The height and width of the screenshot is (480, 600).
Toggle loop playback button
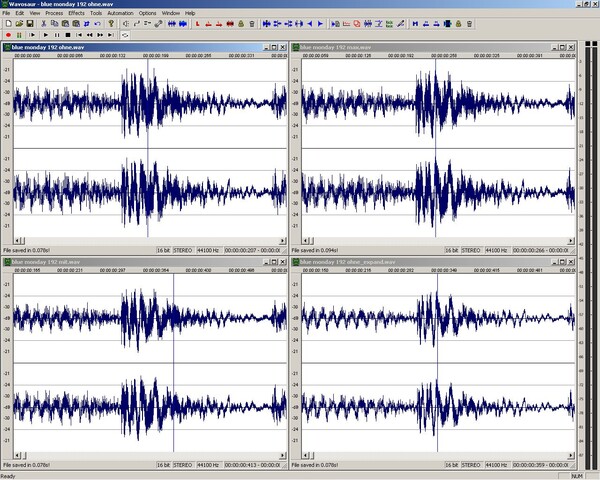pyautogui.click(x=125, y=35)
